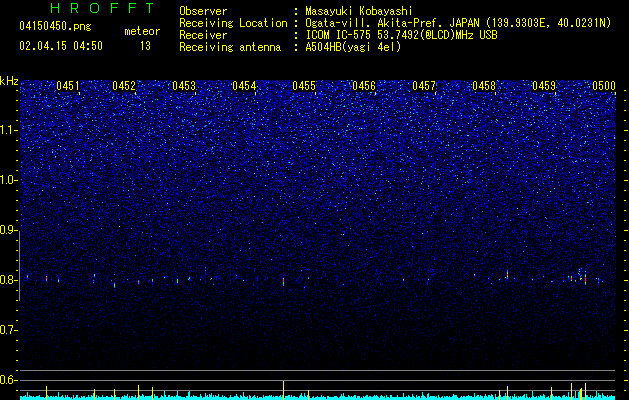Click the ICOM IC-575 receiver text
Screen dimensions: 629x400
[x=401, y=35]
